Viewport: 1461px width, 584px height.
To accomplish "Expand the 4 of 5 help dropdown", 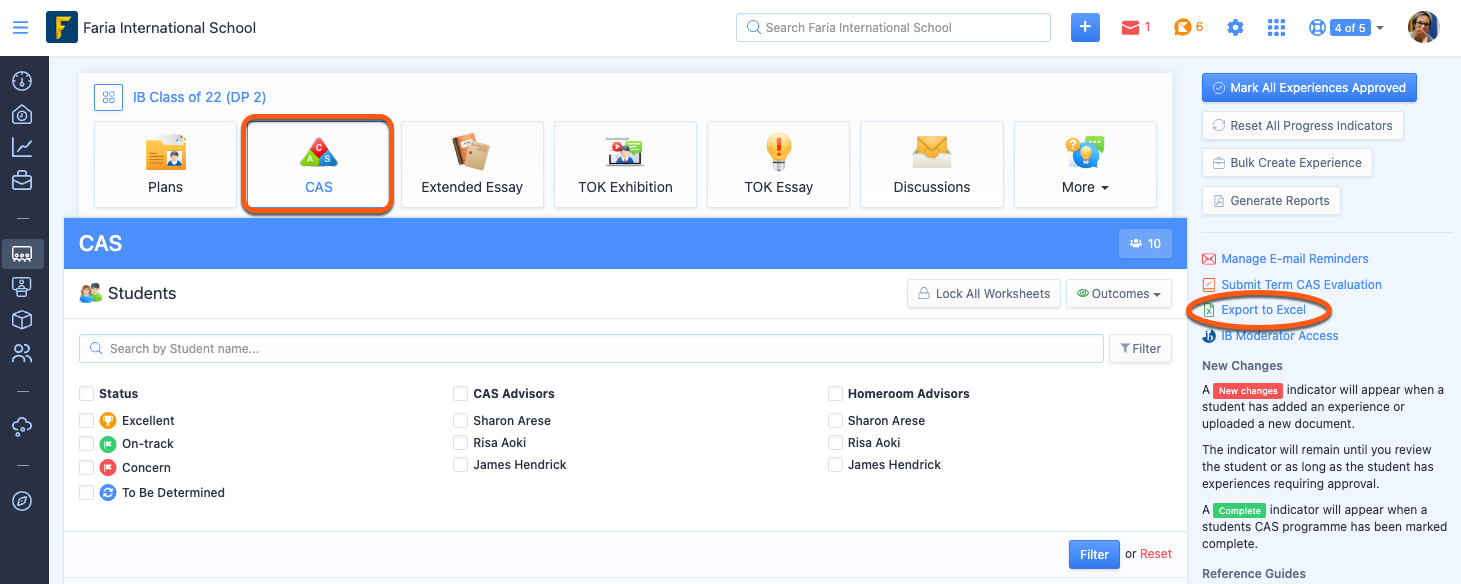I will (x=1346, y=28).
